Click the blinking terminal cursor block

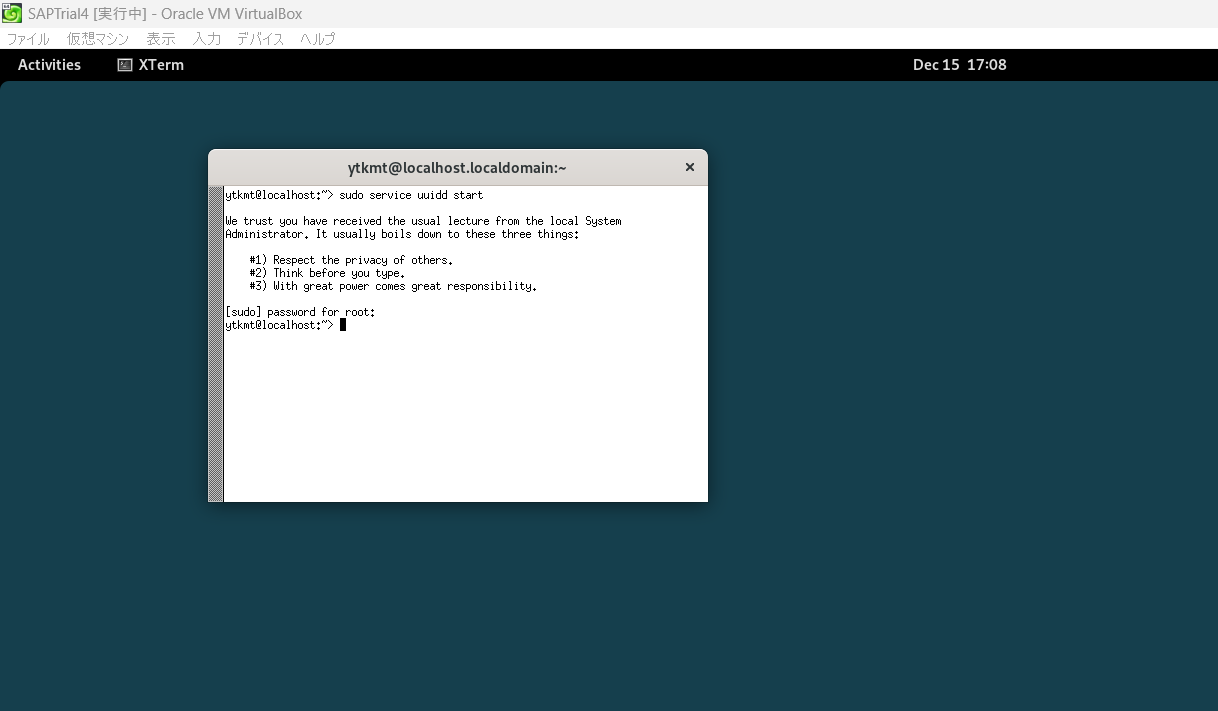click(342, 324)
